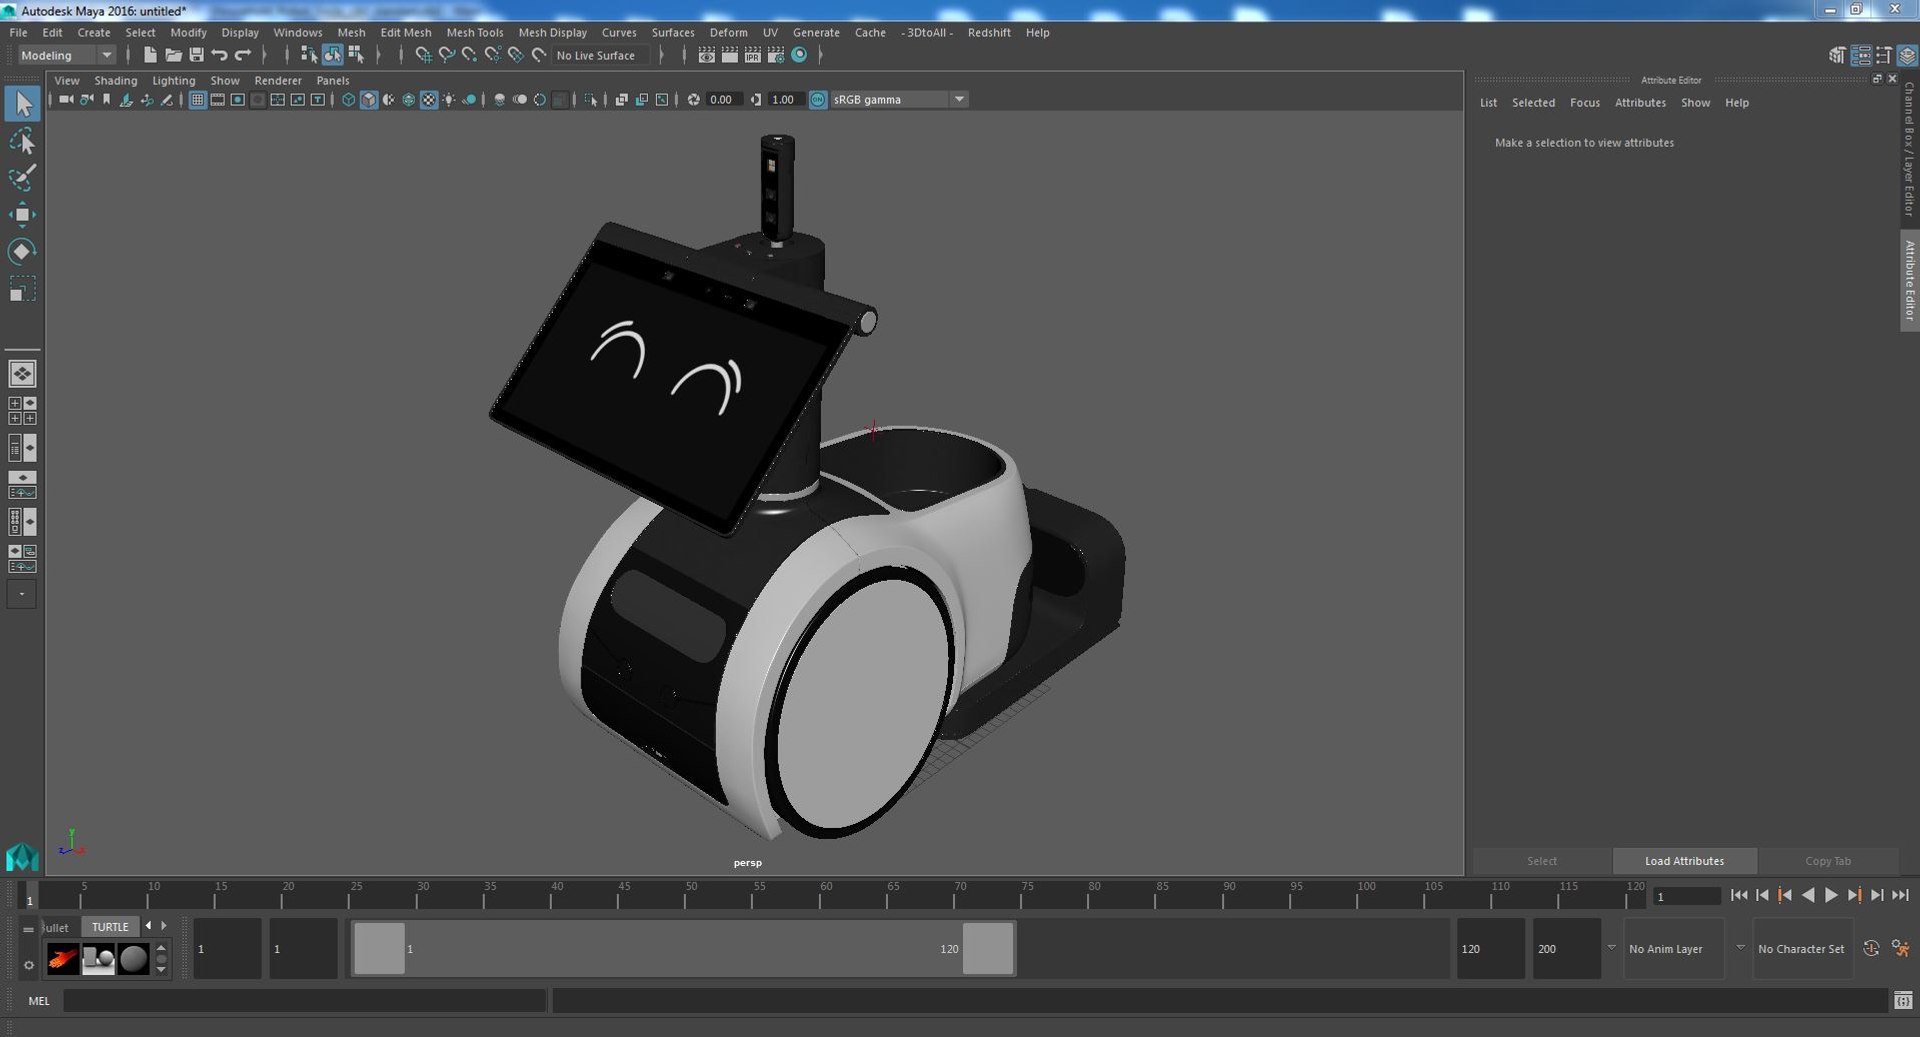1920x1037 pixels.
Task: Click the four-view layout icon
Action: (x=22, y=411)
